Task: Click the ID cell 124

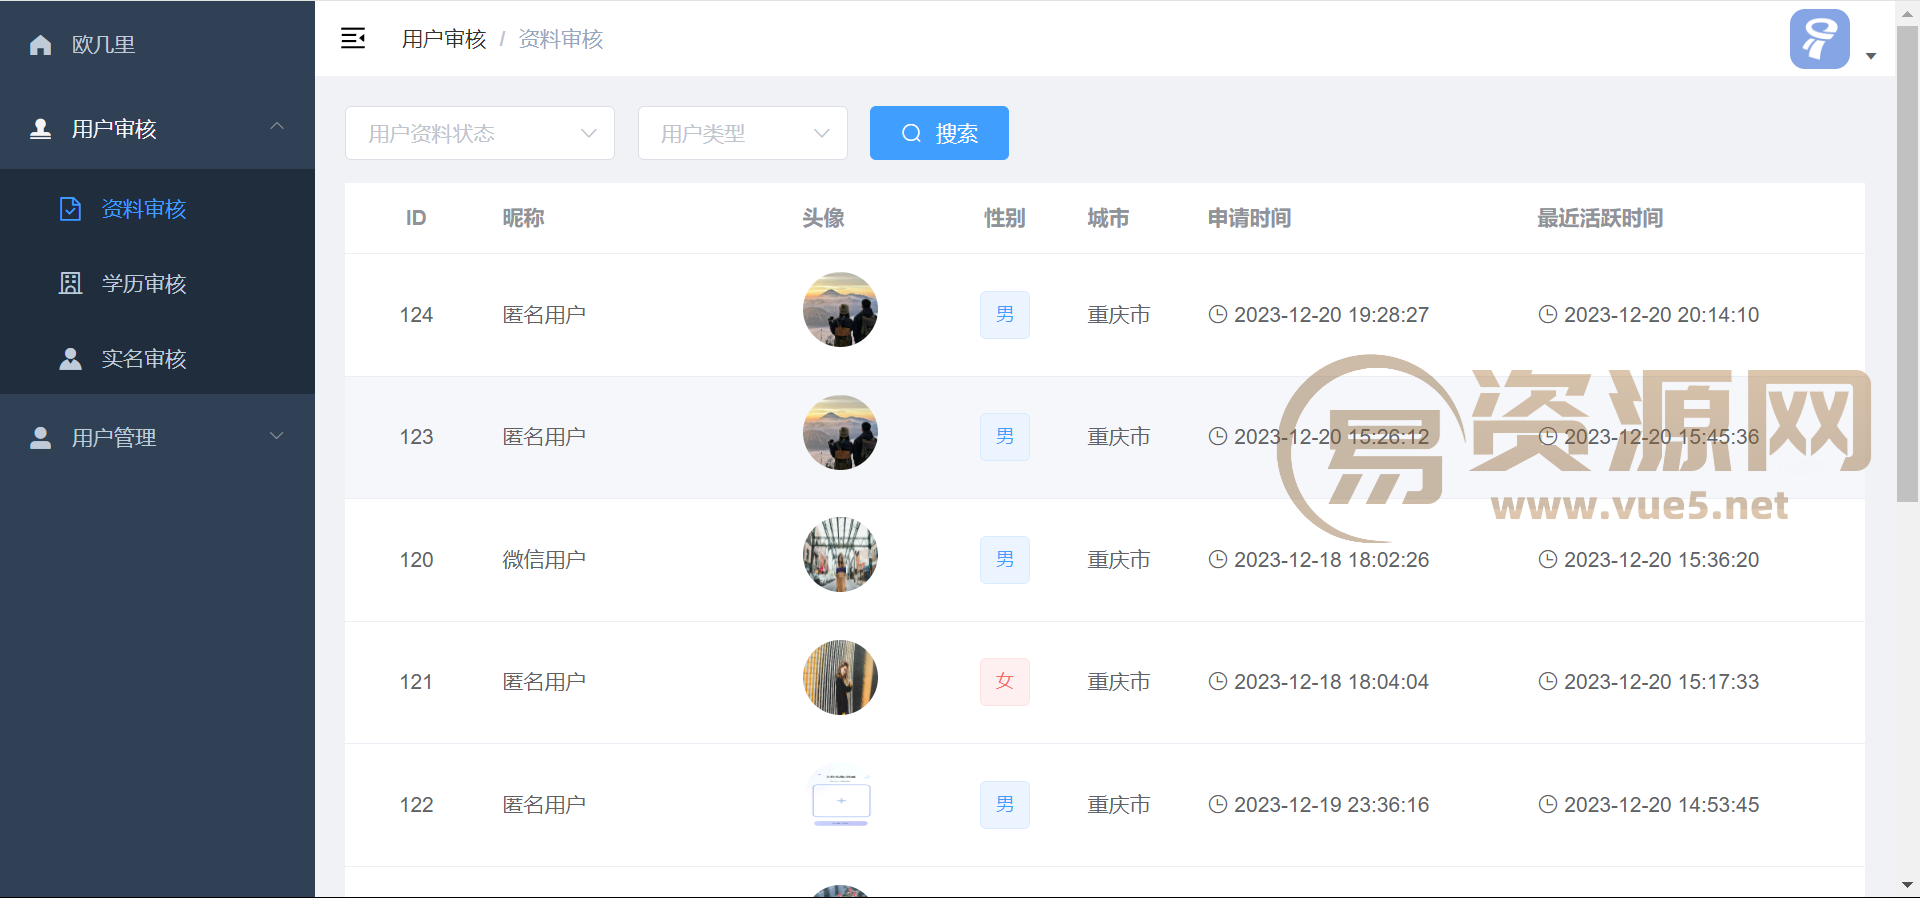Action: coord(416,315)
